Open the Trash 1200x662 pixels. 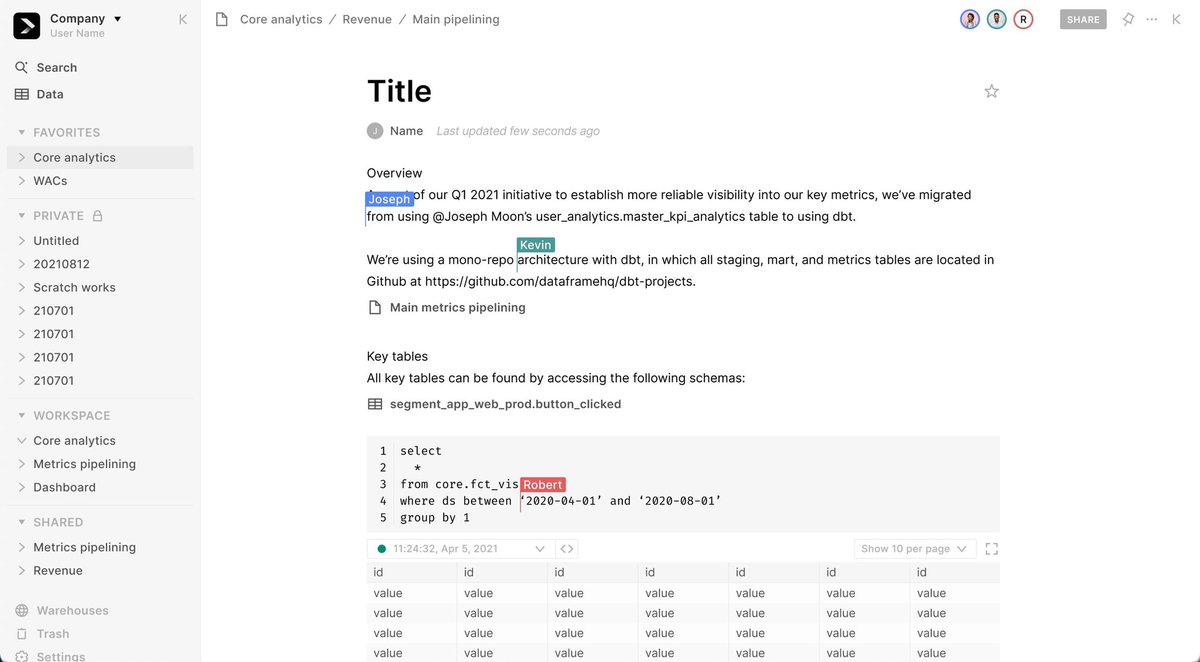coord(52,633)
